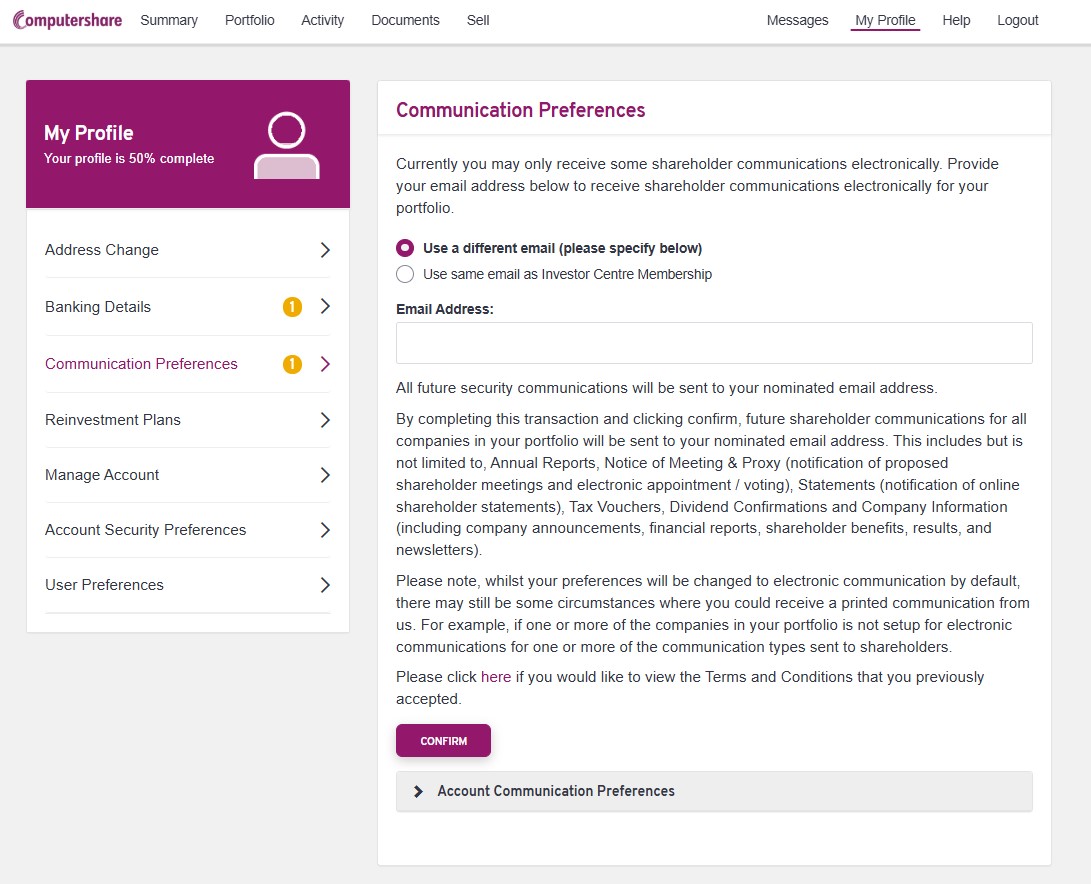This screenshot has height=884, width=1091.
Task: Go to the Documents tab
Action: click(x=405, y=20)
